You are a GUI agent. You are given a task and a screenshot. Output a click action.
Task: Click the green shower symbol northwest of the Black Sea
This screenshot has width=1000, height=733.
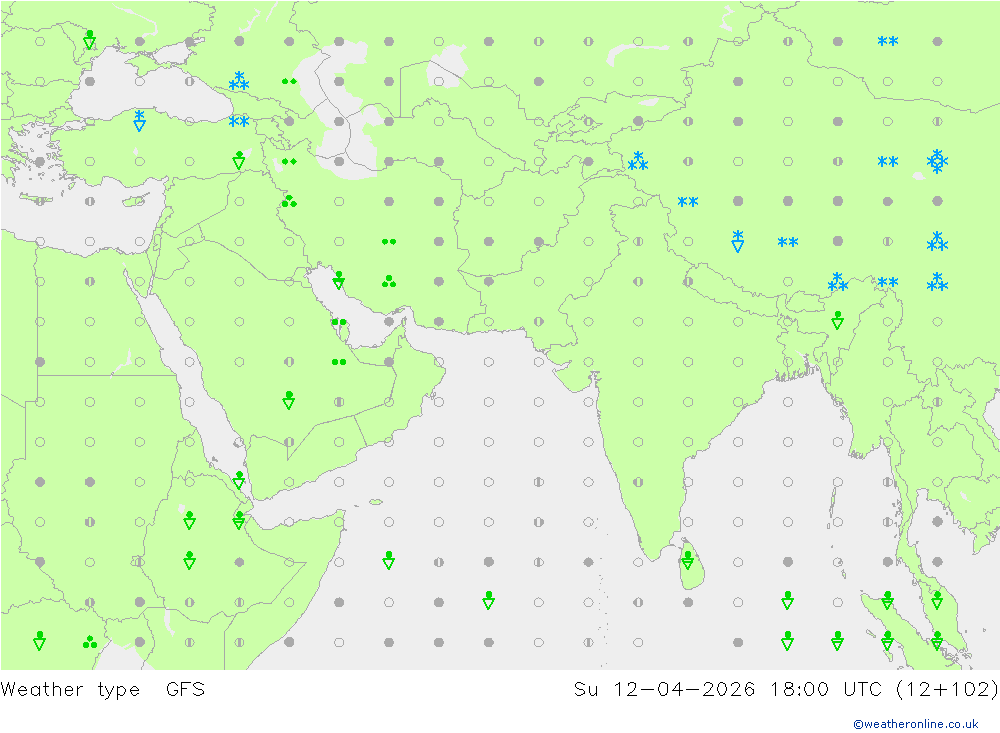coord(90,40)
